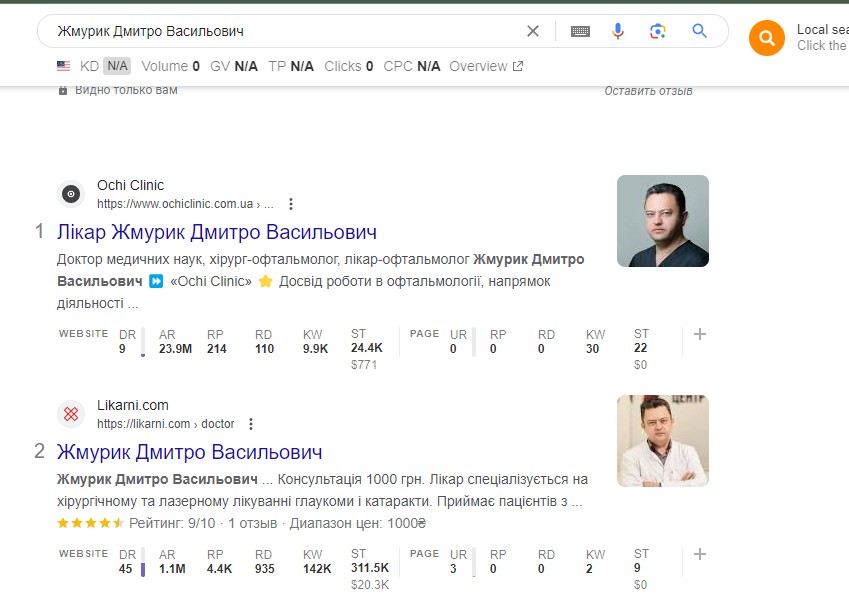The image size is (849, 612).
Task: Clear the search box with X
Action: click(533, 31)
